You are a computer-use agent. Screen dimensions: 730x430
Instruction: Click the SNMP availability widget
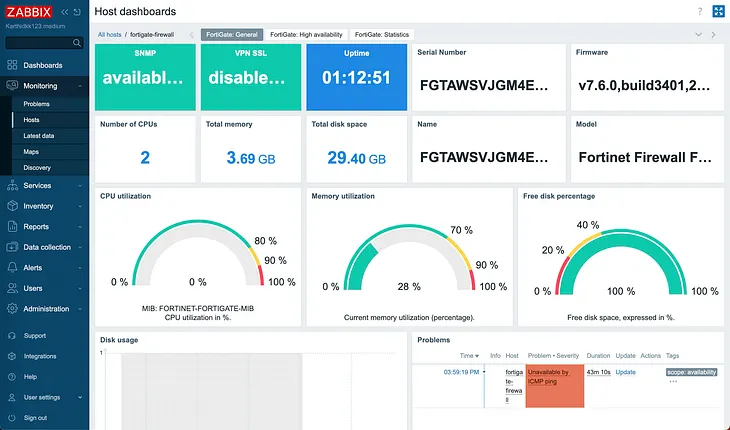click(x=145, y=77)
